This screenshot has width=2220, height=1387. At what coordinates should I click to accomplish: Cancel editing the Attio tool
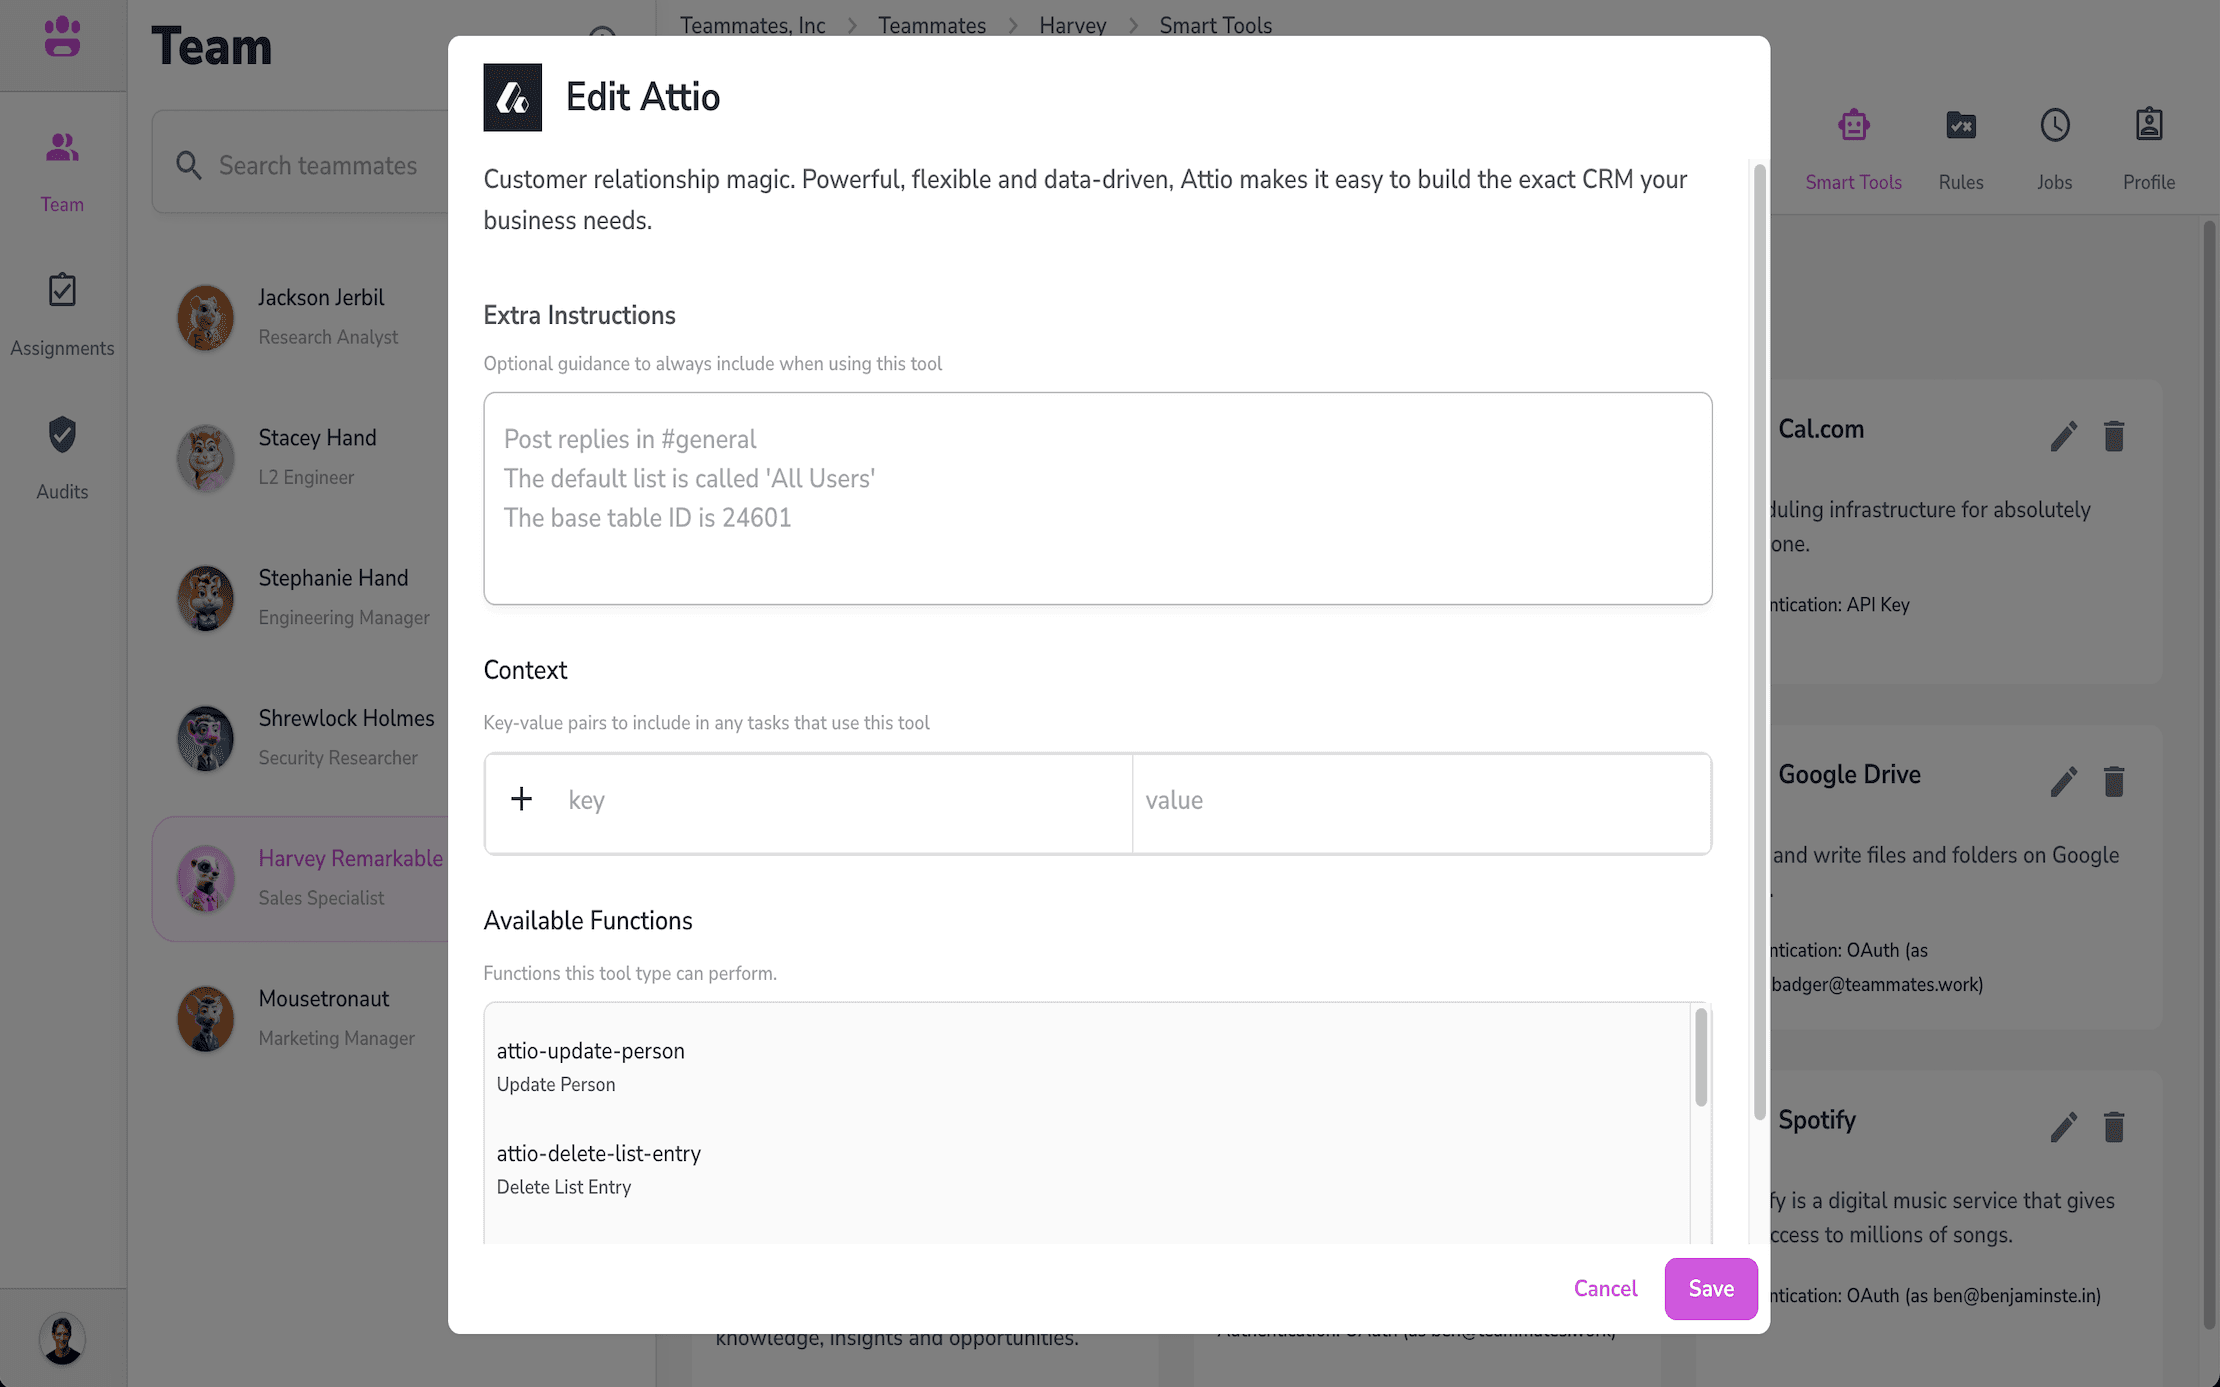click(1605, 1288)
